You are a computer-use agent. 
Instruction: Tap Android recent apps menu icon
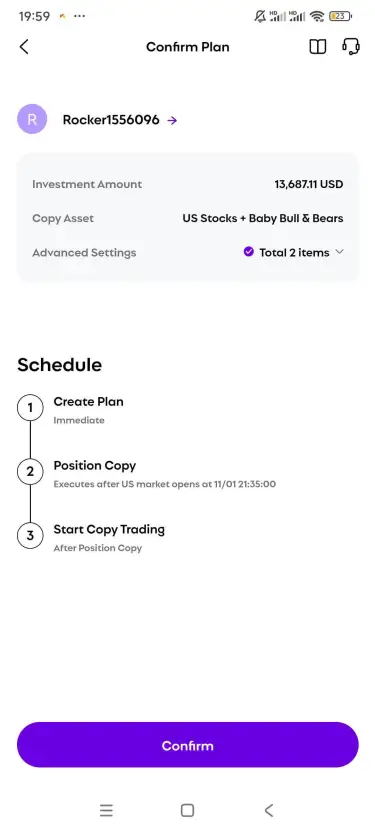click(x=106, y=810)
